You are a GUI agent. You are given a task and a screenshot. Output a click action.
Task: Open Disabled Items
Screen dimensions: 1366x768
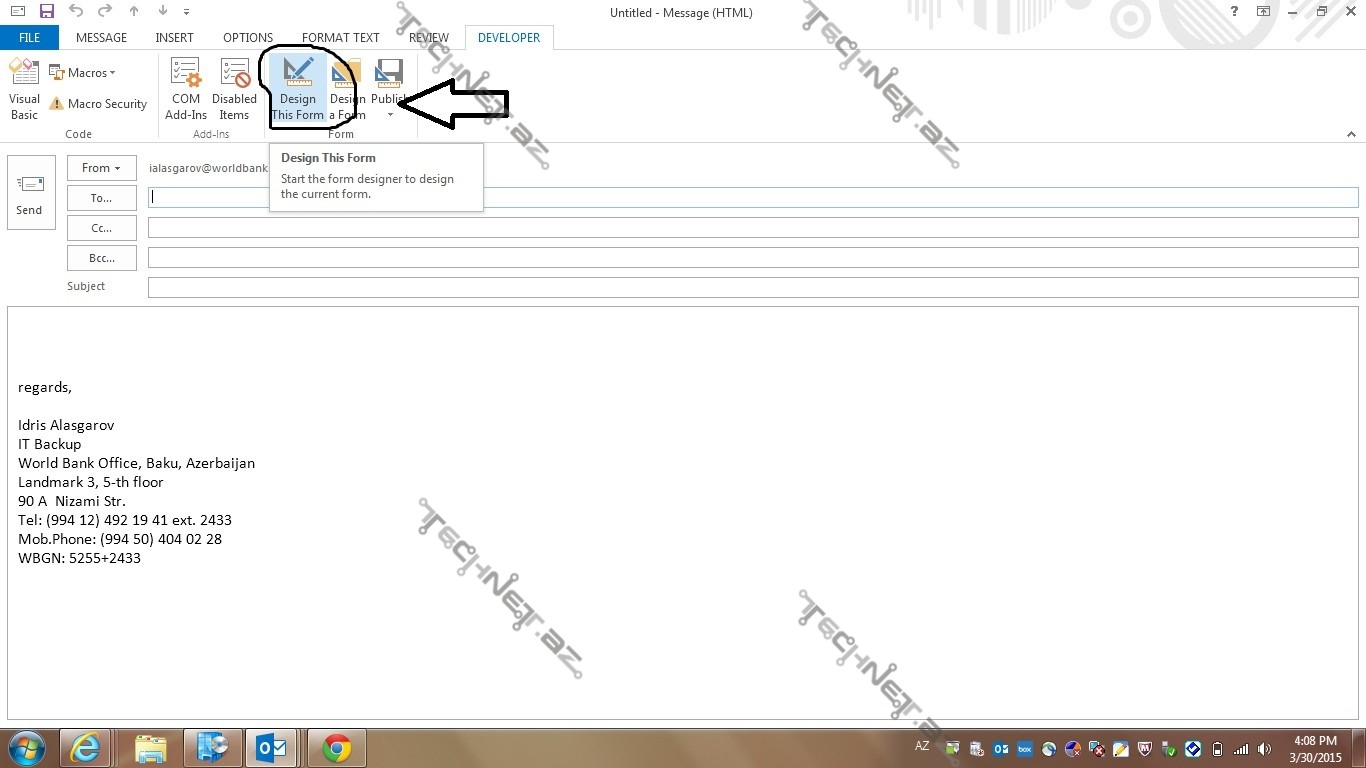234,89
